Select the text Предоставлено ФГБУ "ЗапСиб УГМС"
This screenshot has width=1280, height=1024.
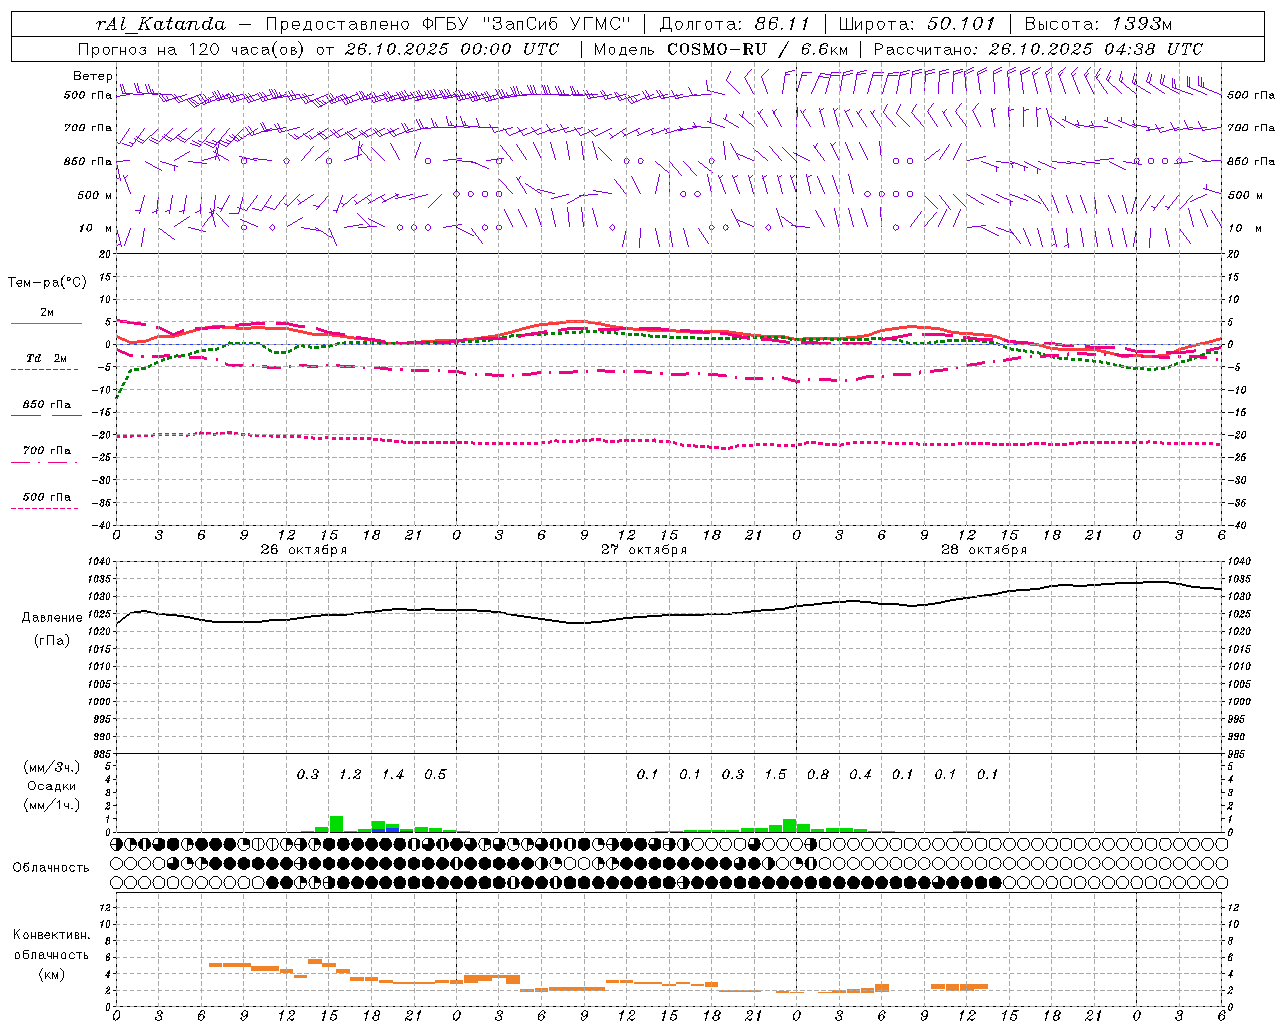(x=448, y=24)
